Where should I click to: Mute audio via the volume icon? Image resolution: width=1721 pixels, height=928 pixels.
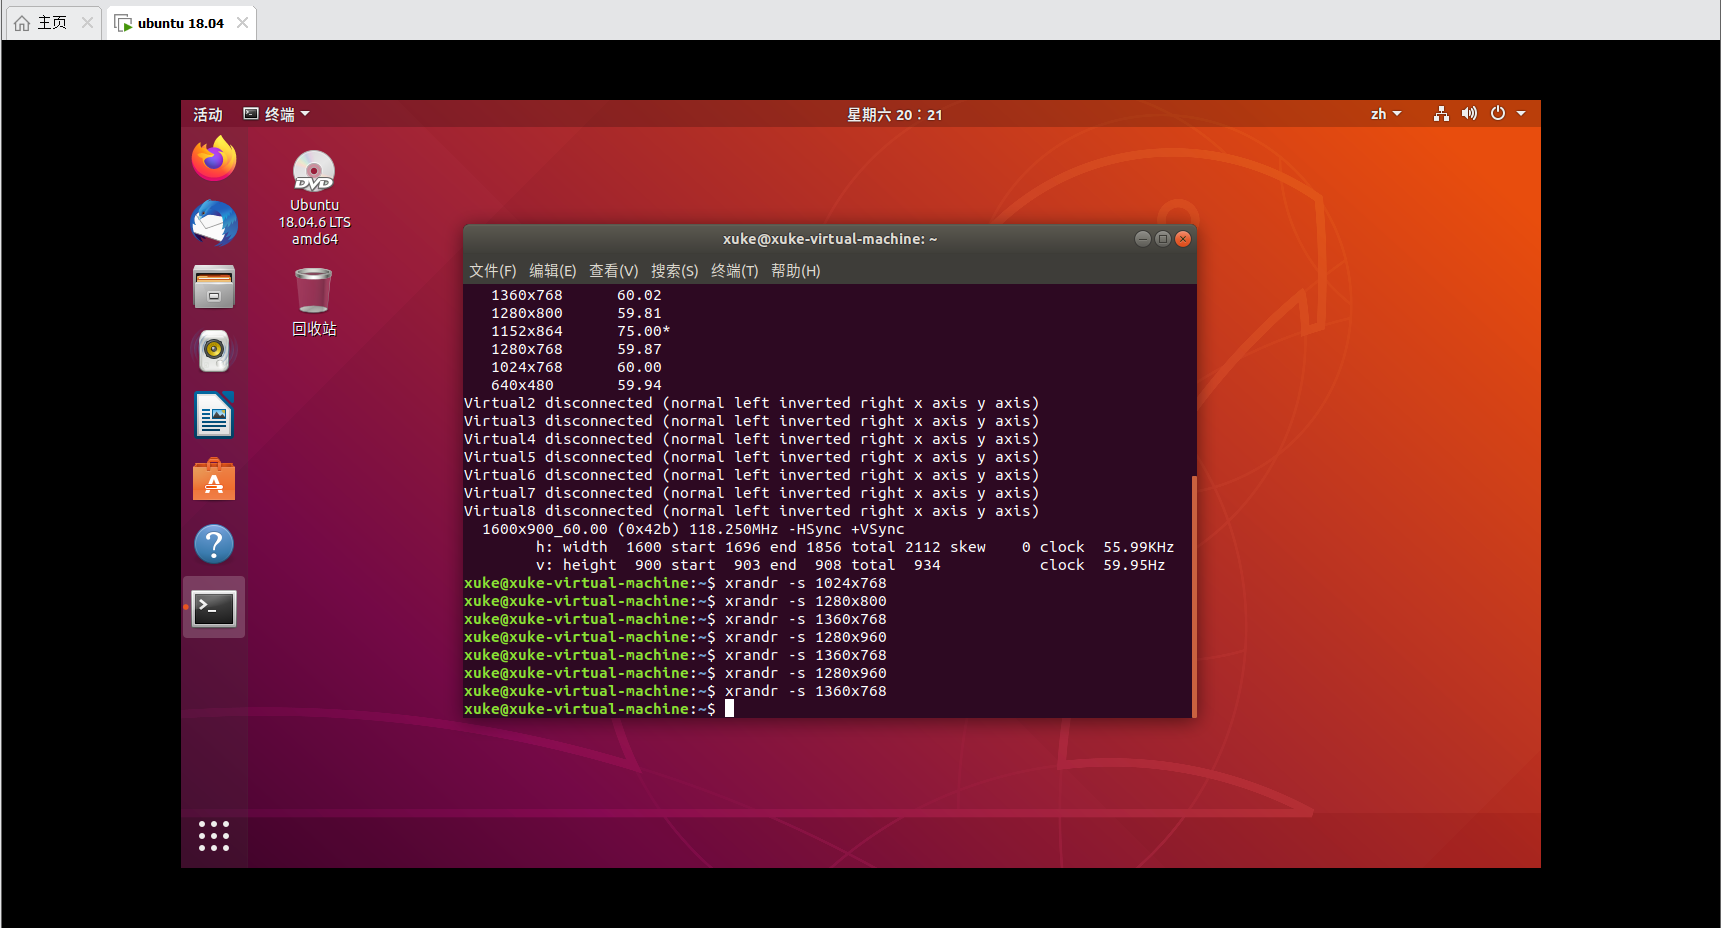(1469, 113)
